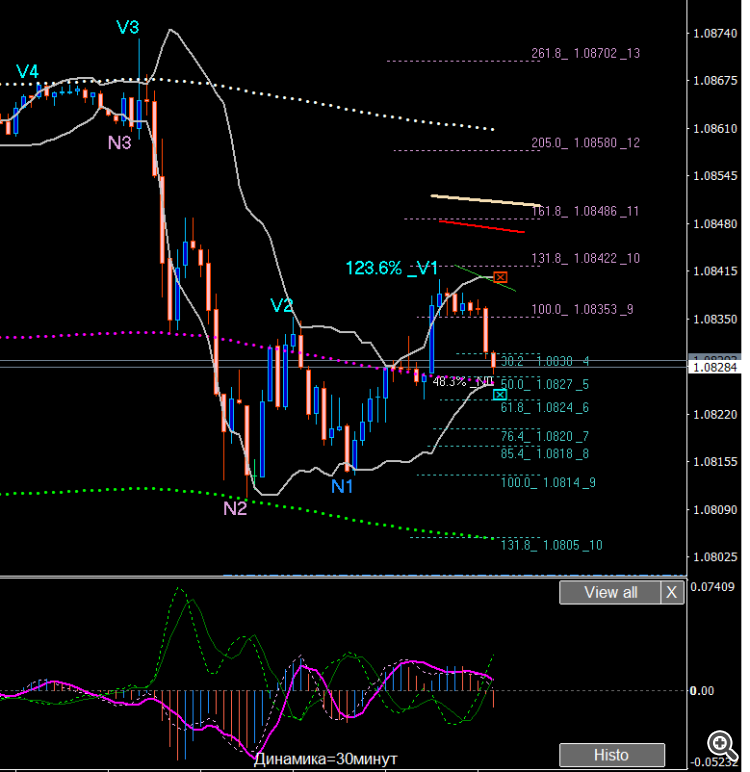Click the 1.08740 price scale value
Image resolution: width=750 pixels, height=772 pixels.
(x=715, y=33)
